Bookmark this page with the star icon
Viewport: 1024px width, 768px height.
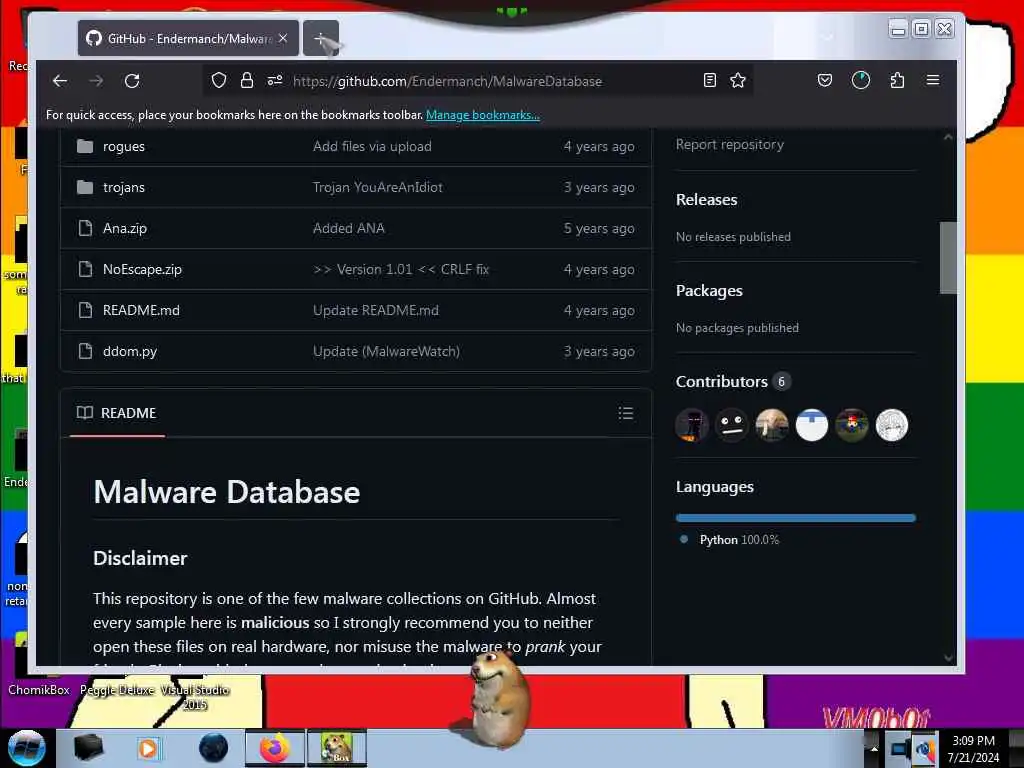pos(738,80)
